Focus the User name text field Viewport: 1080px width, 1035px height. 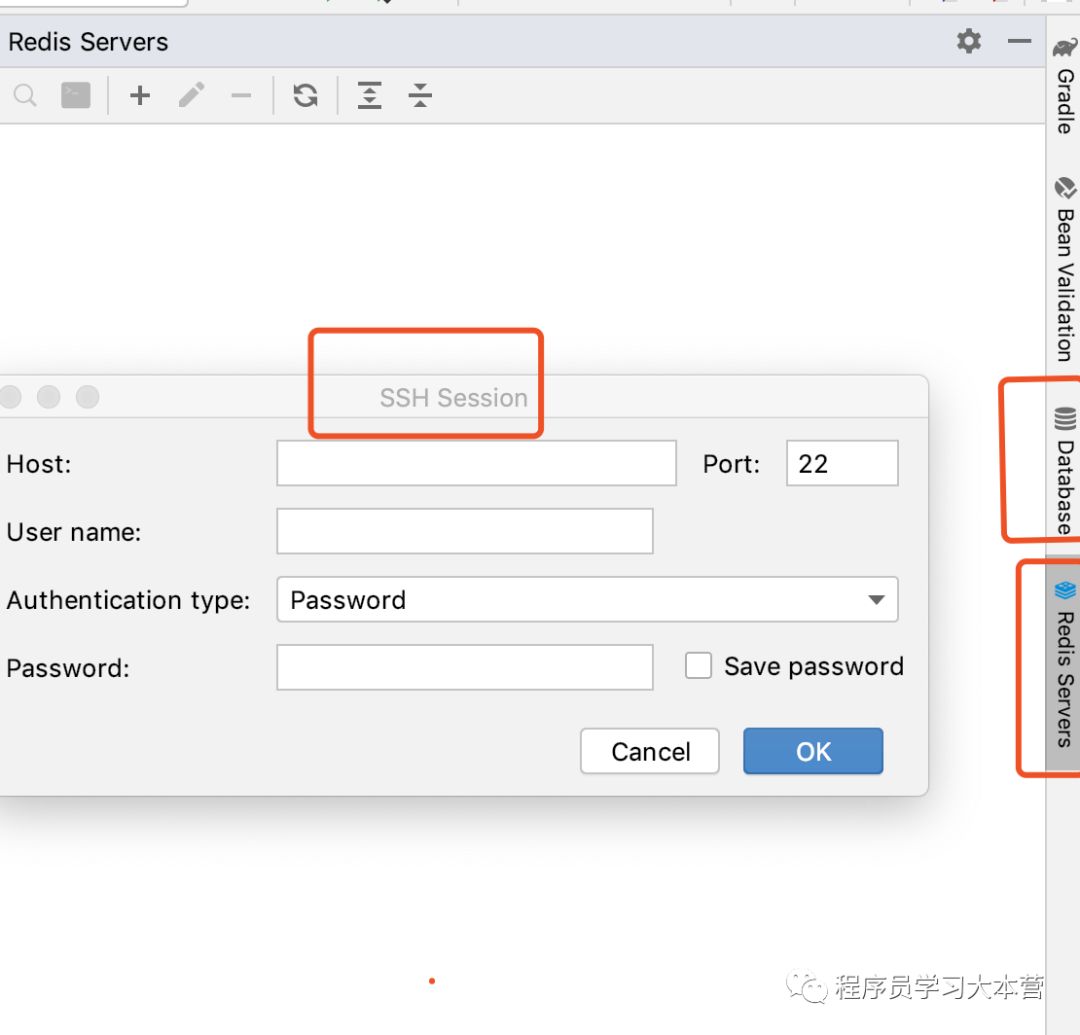point(465,531)
